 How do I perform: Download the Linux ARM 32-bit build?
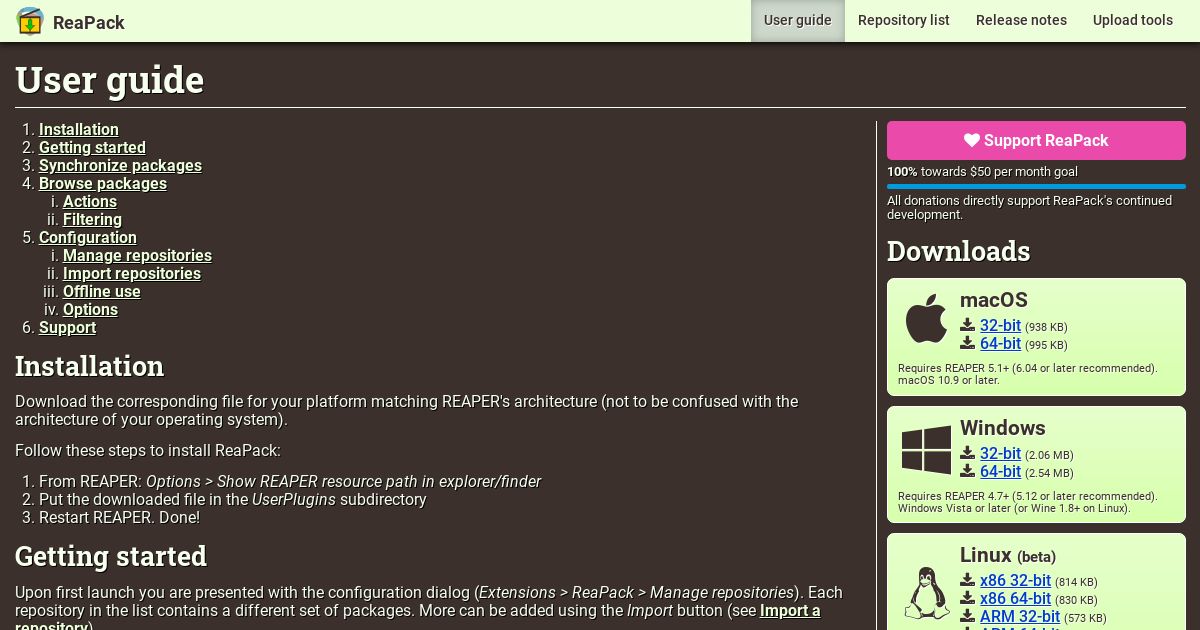coord(1020,616)
